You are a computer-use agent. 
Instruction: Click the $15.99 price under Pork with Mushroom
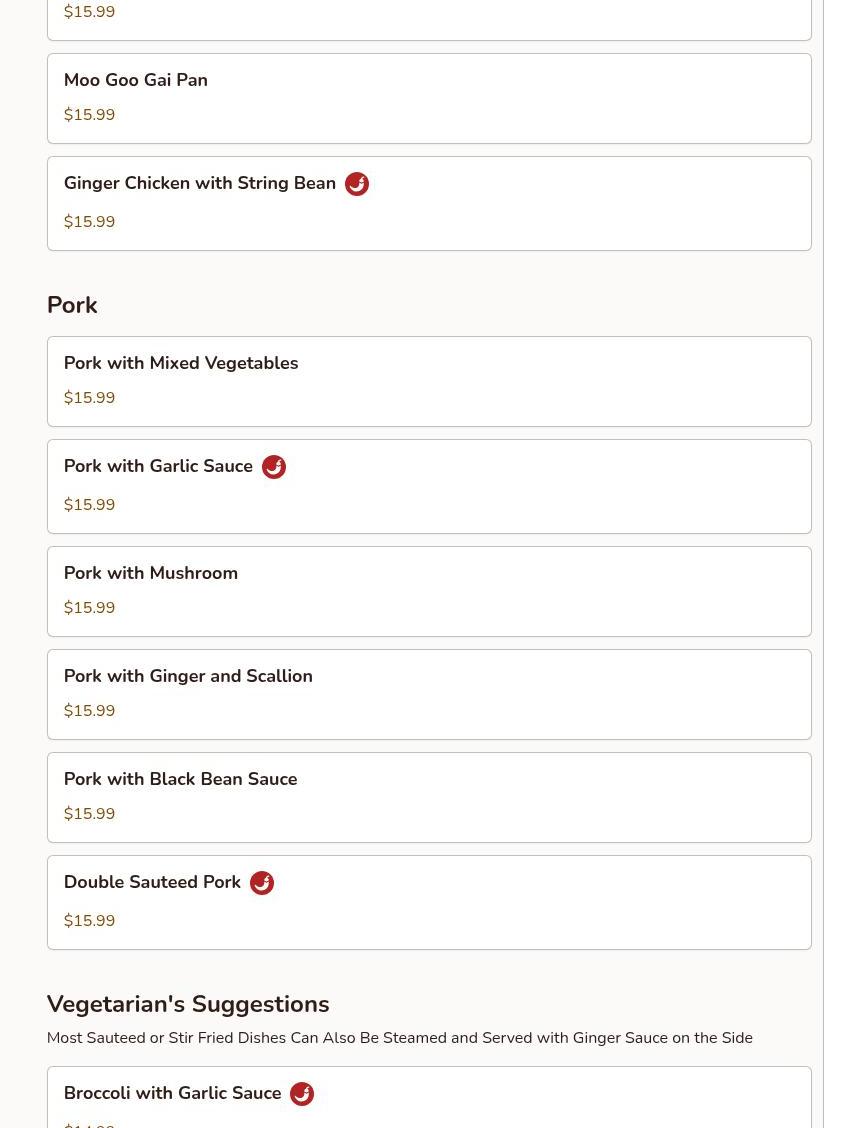tap(89, 608)
